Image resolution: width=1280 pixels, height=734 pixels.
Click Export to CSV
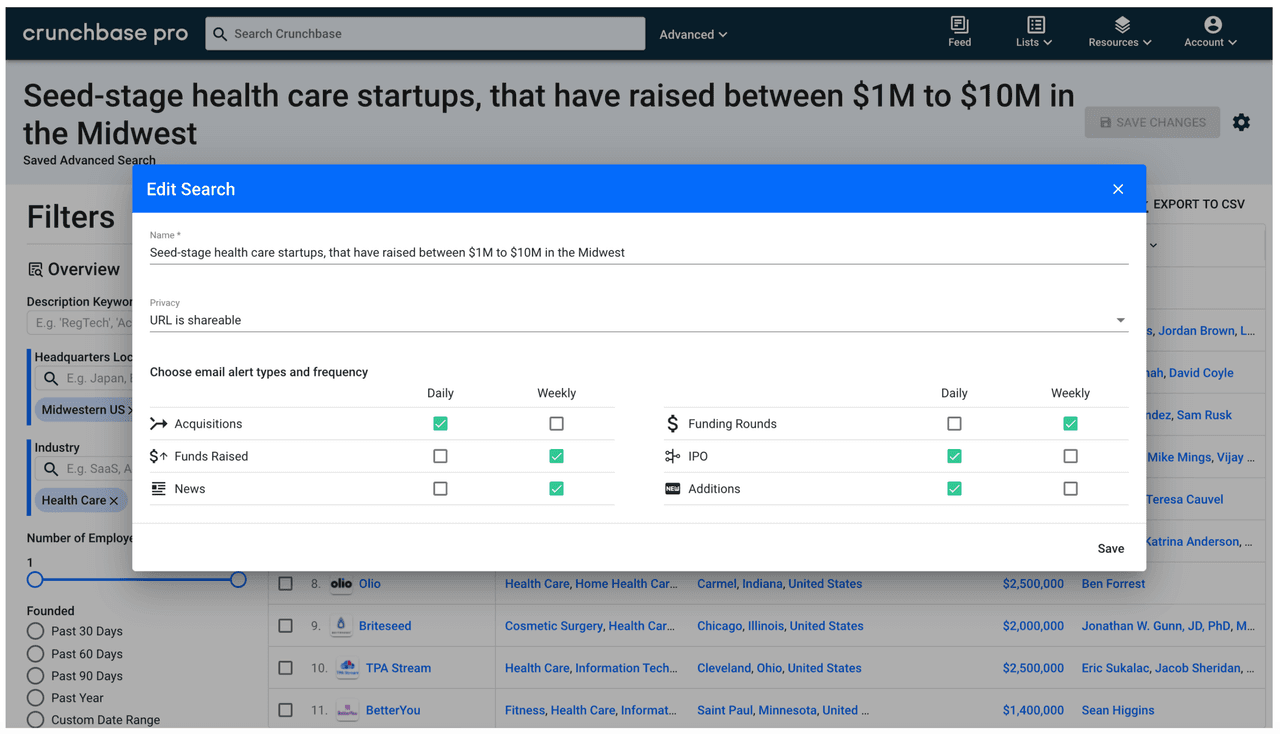coord(1197,204)
